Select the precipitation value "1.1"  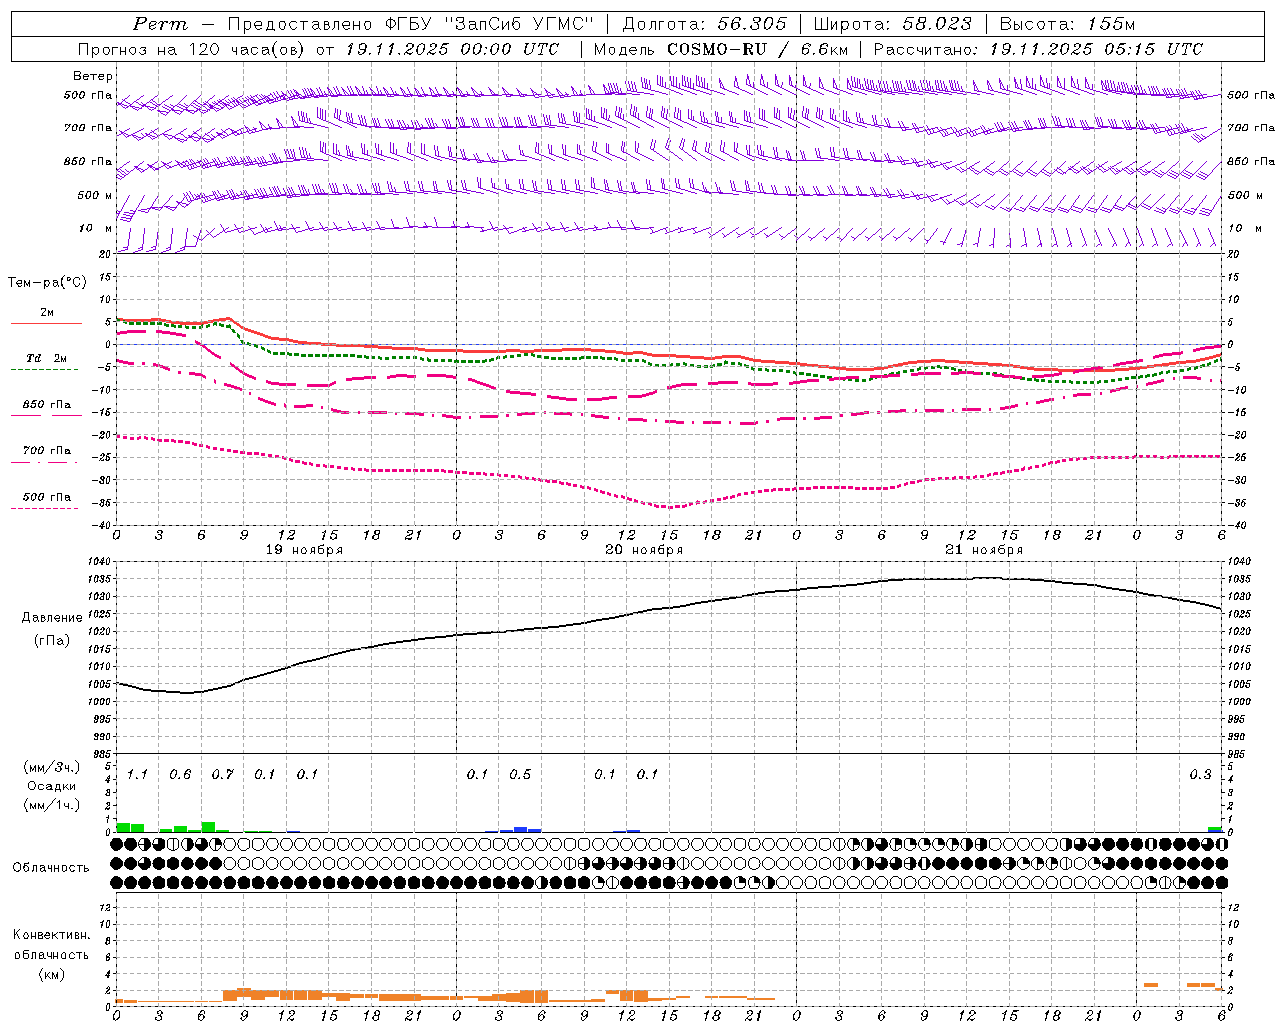pyautogui.click(x=137, y=775)
